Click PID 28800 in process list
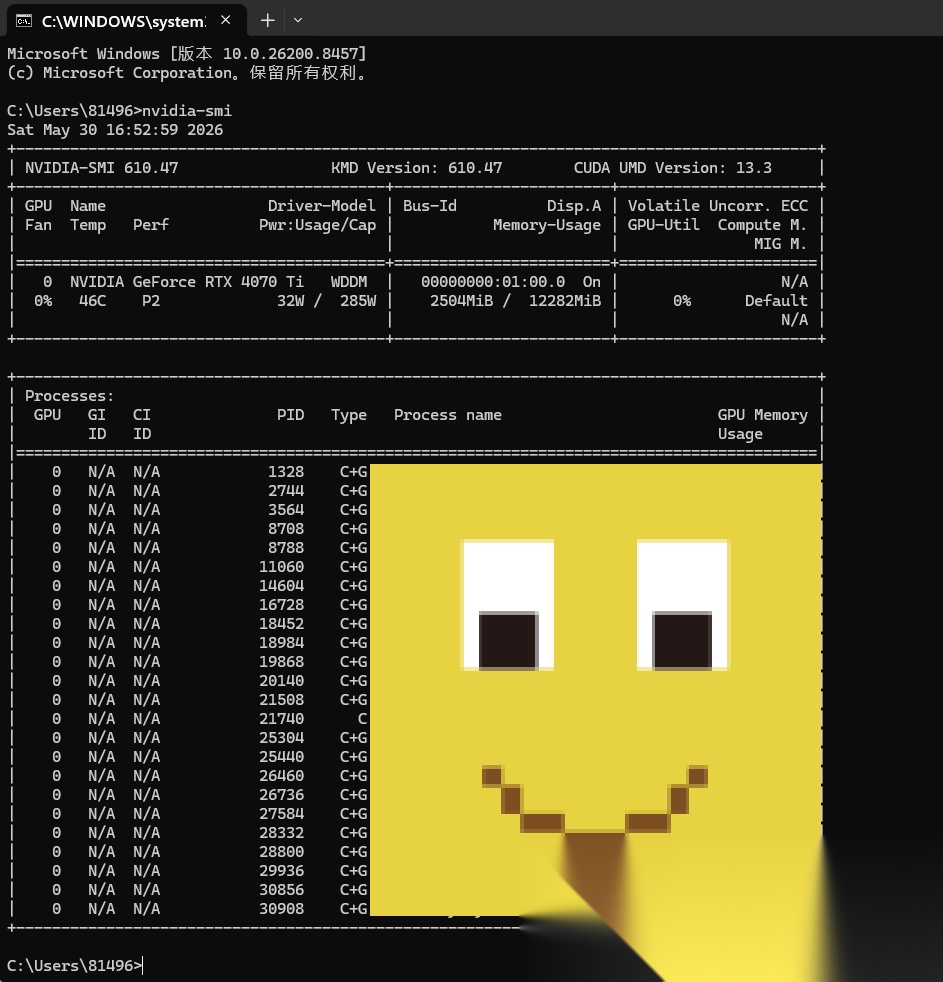Image resolution: width=943 pixels, height=982 pixels. (282, 852)
